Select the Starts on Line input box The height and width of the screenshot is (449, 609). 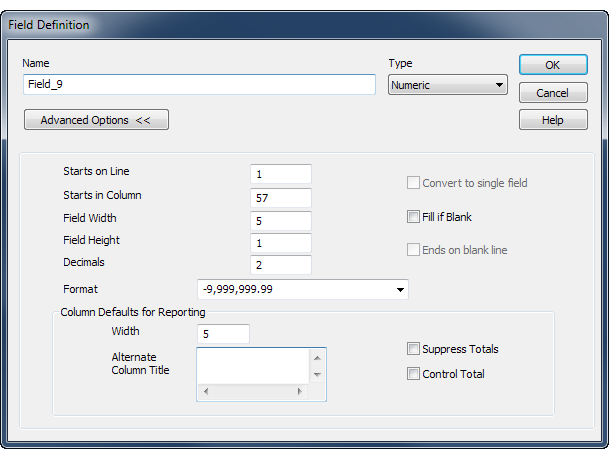click(280, 174)
